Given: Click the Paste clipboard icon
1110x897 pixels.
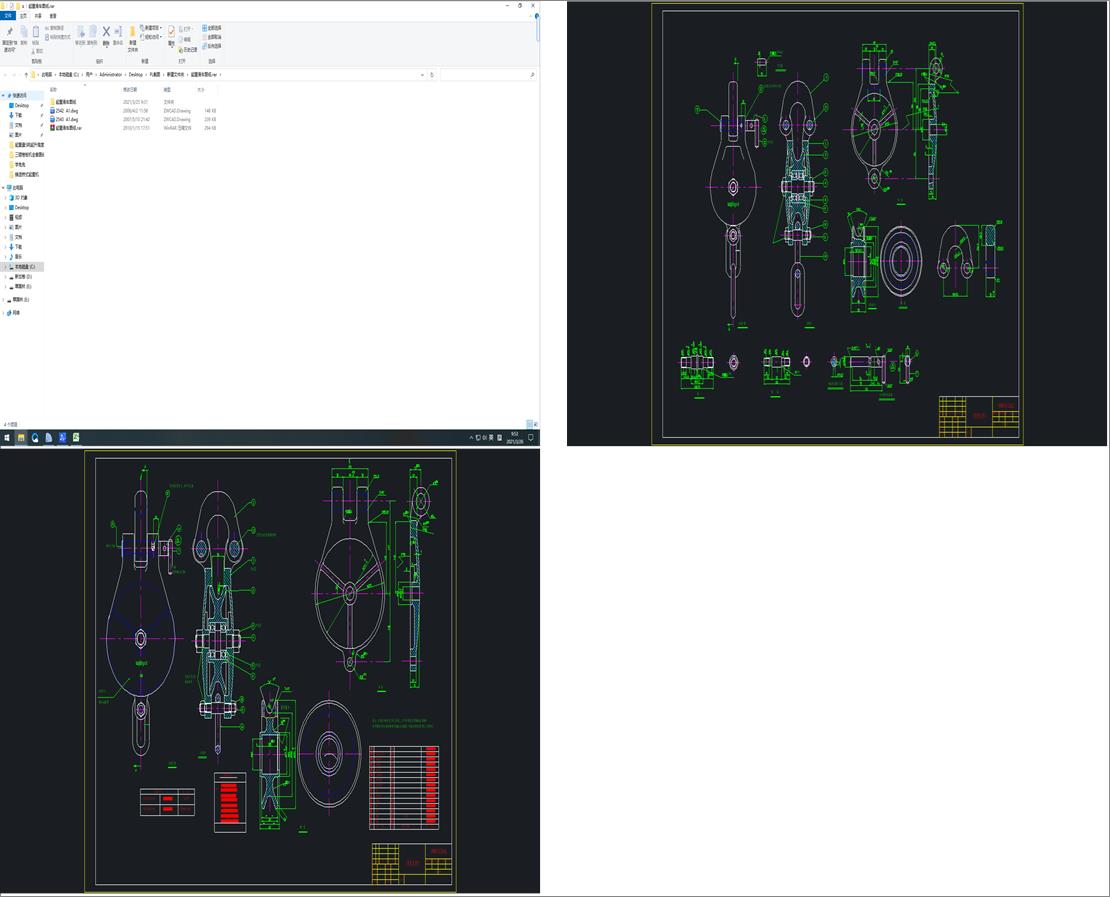Looking at the screenshot, I should [x=37, y=32].
